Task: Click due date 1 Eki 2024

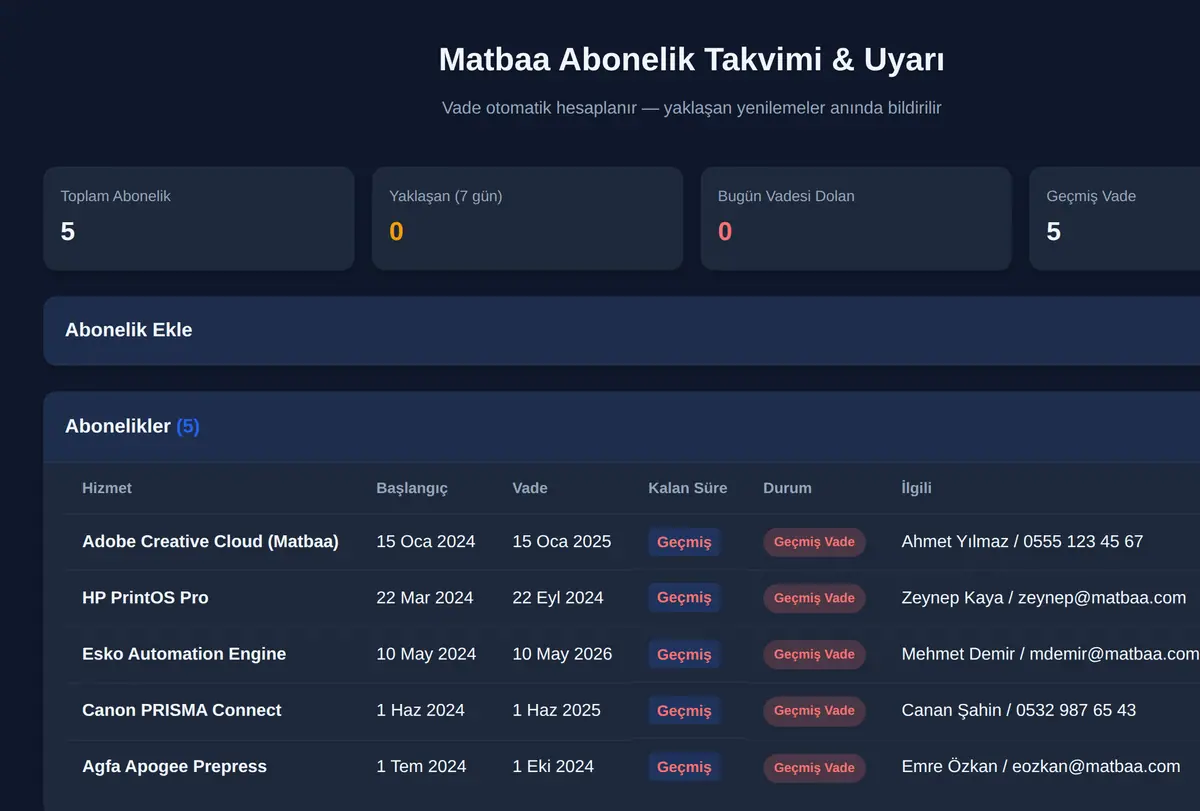Action: click(553, 767)
